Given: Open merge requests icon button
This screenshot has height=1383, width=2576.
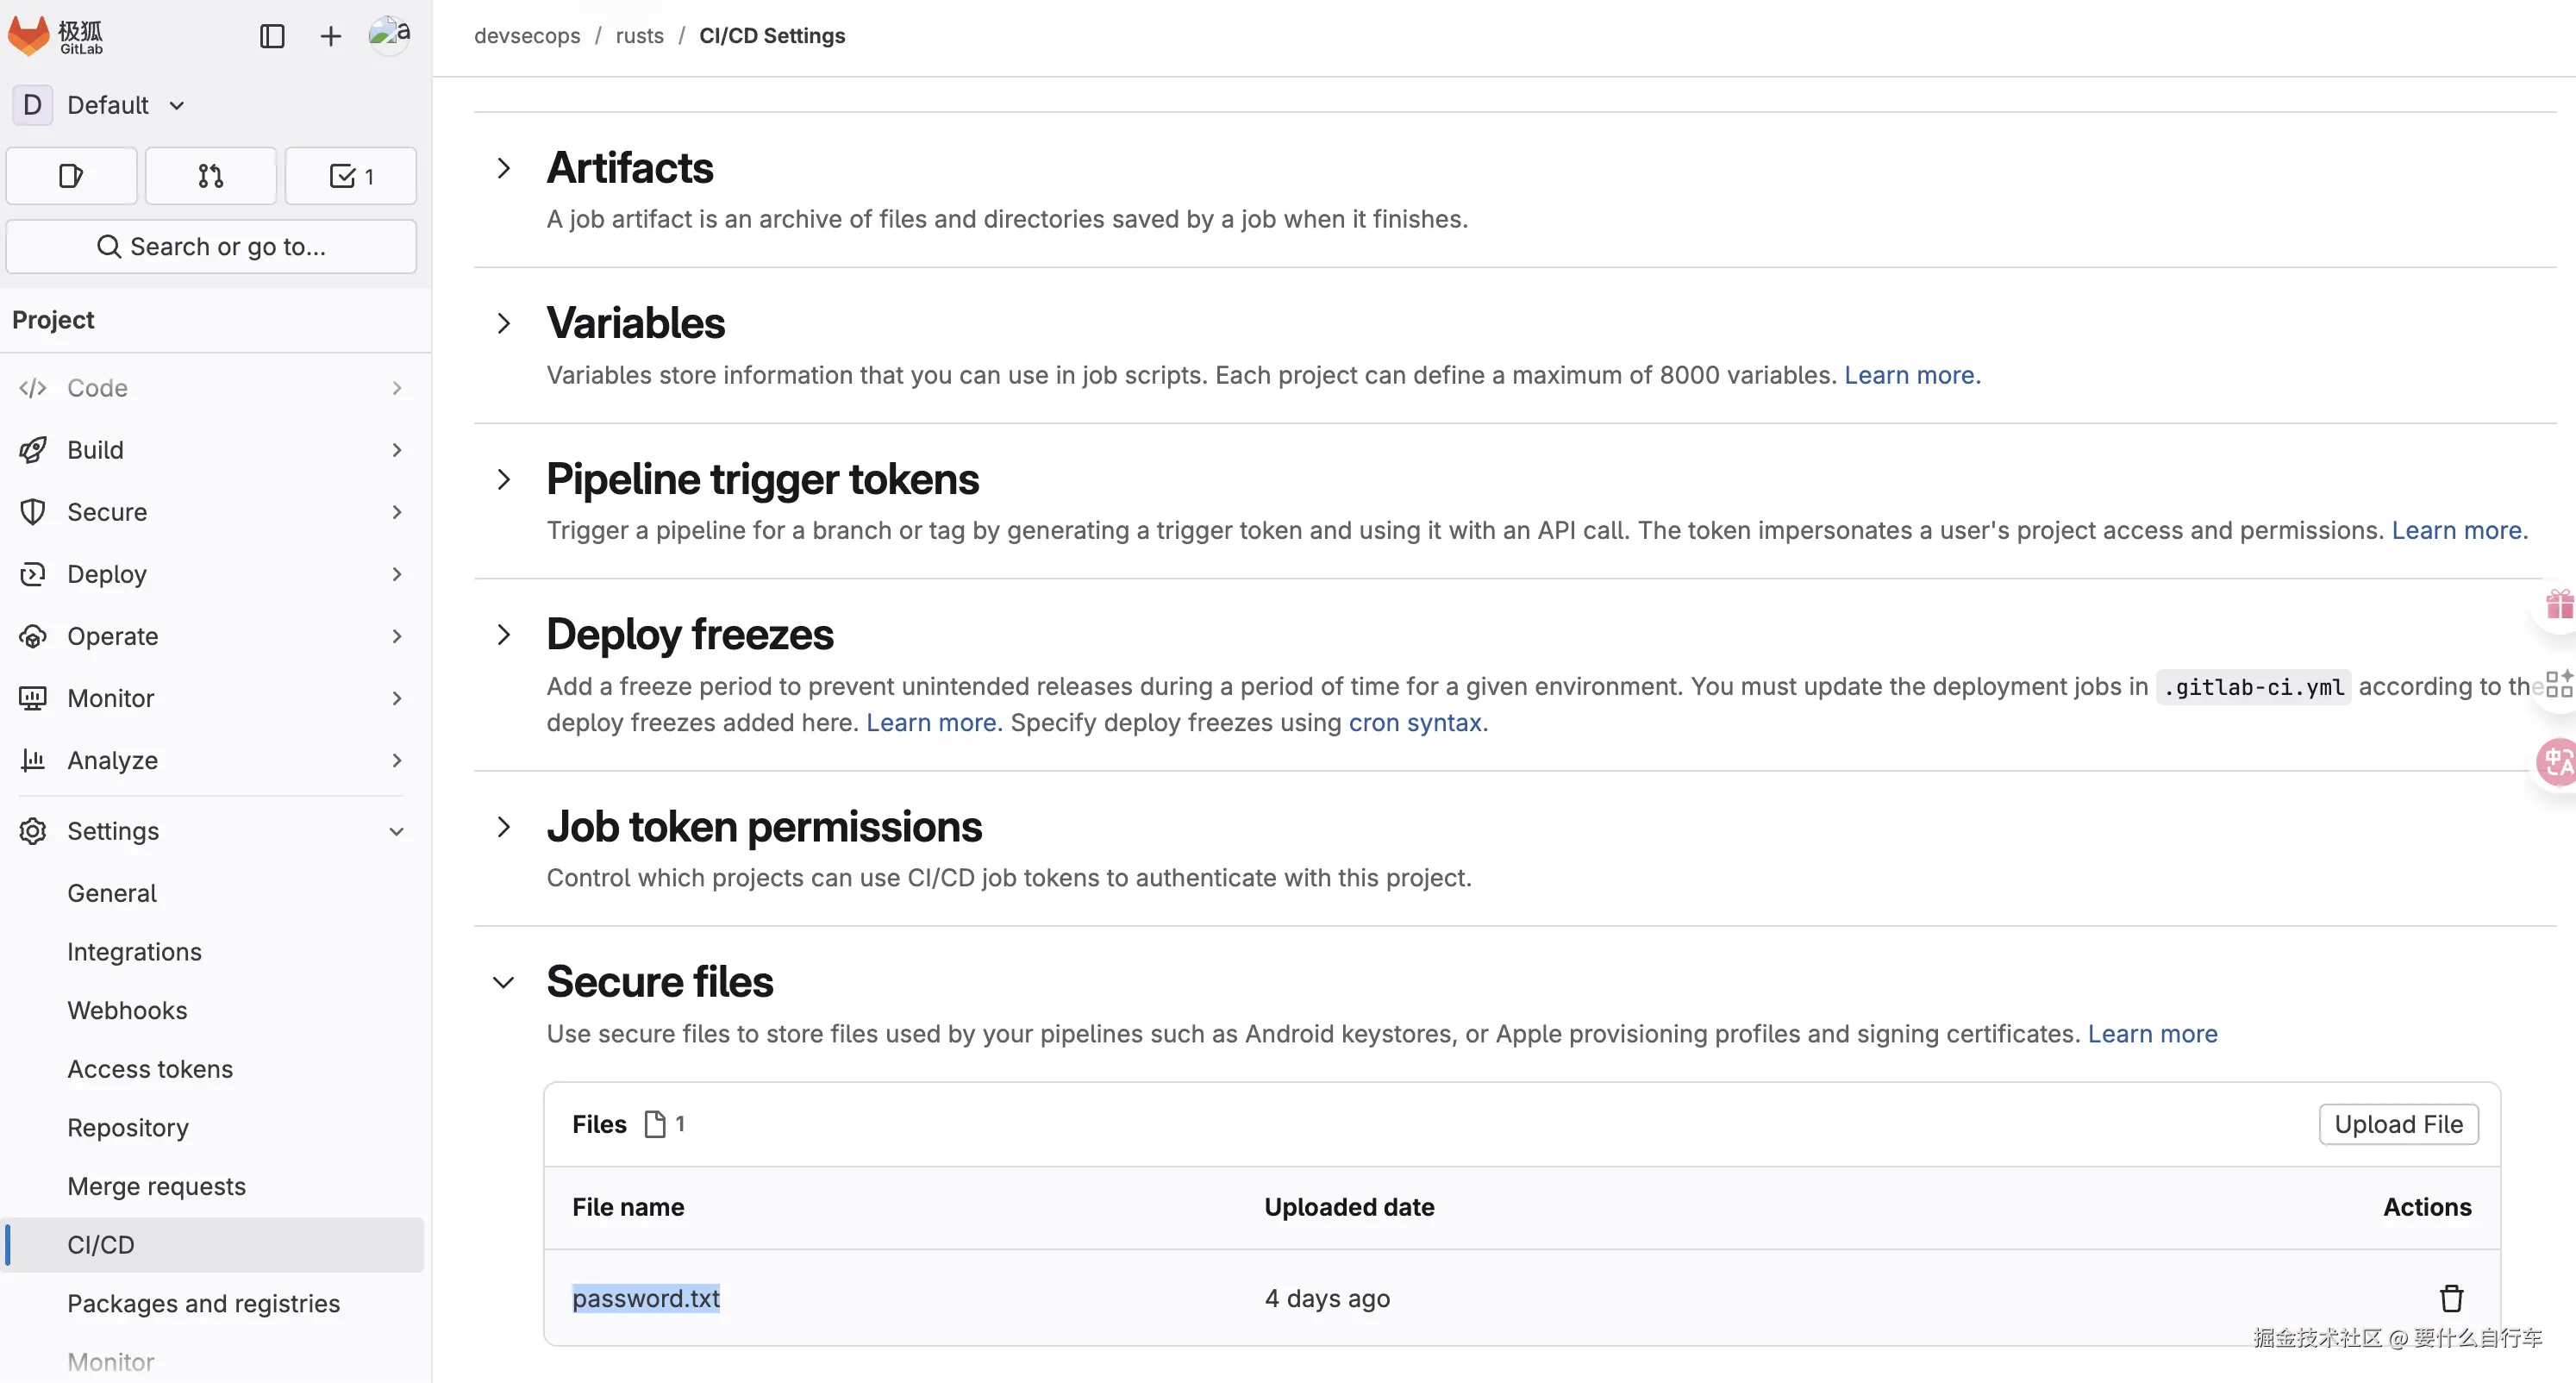Looking at the screenshot, I should (210, 176).
